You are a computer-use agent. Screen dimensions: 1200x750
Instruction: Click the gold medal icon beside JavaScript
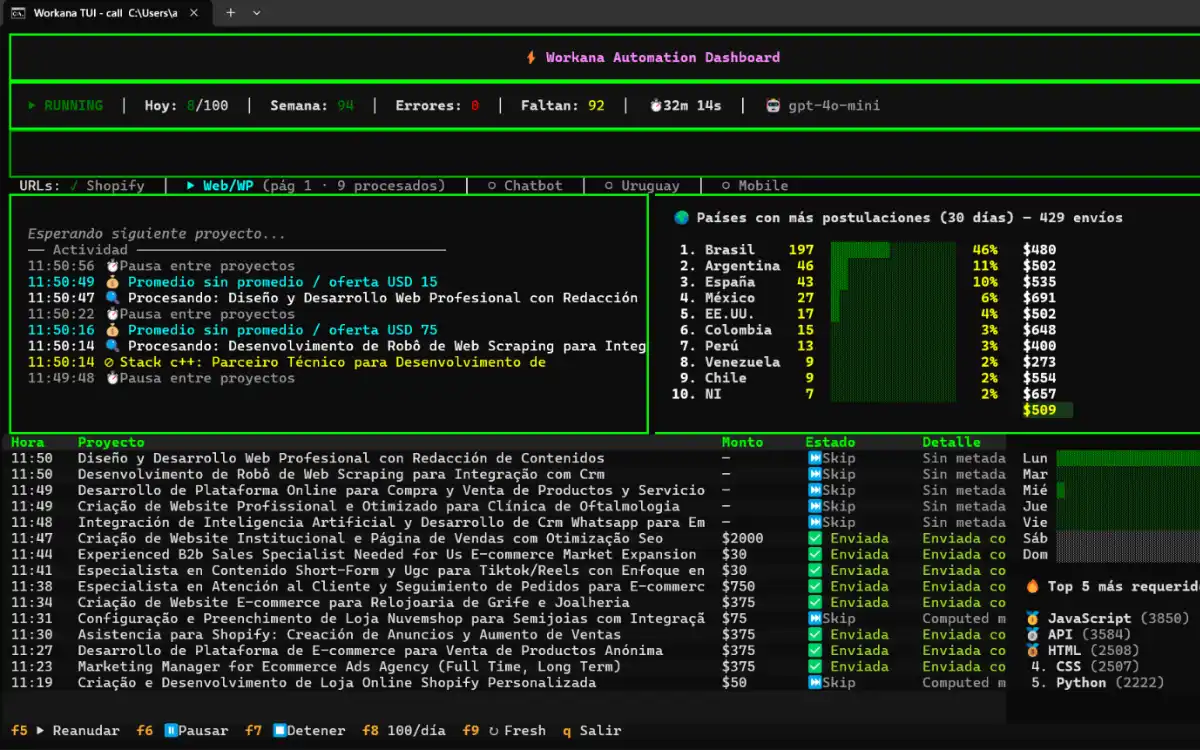(1032, 618)
